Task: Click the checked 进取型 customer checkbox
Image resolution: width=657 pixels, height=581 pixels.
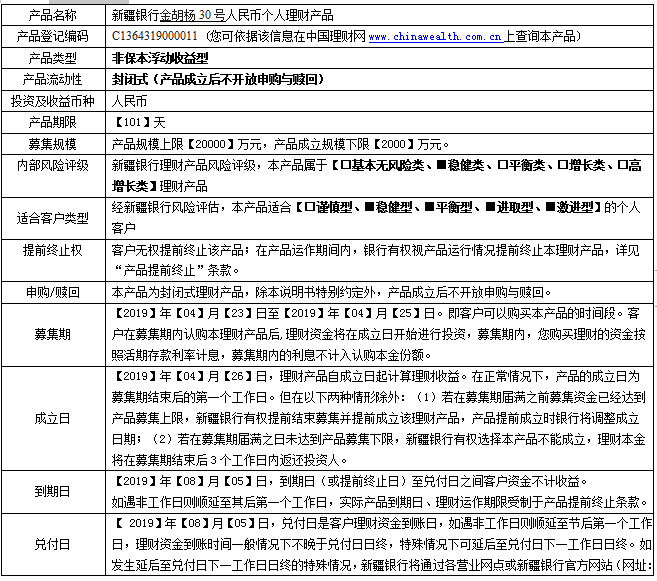Action: 490,207
